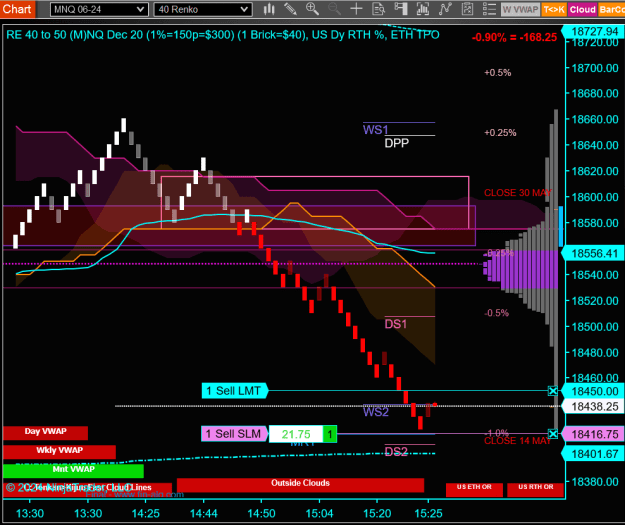Click the 18416.75 stop price marker
Screen dimensions: 625x525
pyautogui.click(x=593, y=434)
